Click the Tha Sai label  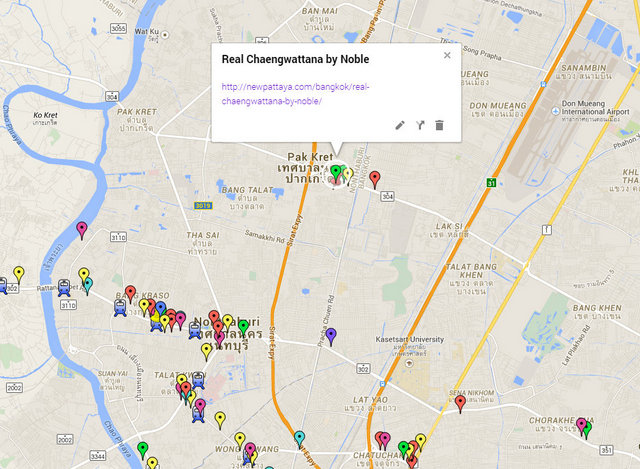click(x=203, y=243)
